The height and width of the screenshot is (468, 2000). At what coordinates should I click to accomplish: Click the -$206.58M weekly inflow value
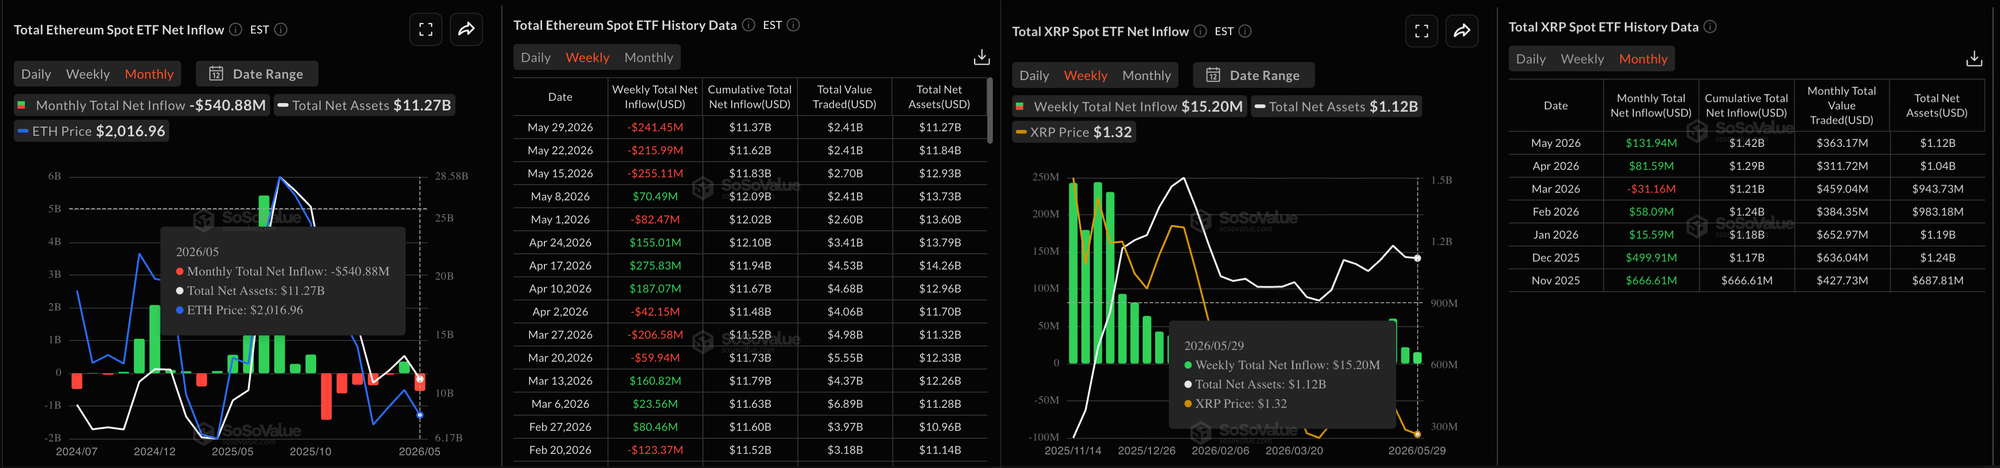[x=655, y=334]
